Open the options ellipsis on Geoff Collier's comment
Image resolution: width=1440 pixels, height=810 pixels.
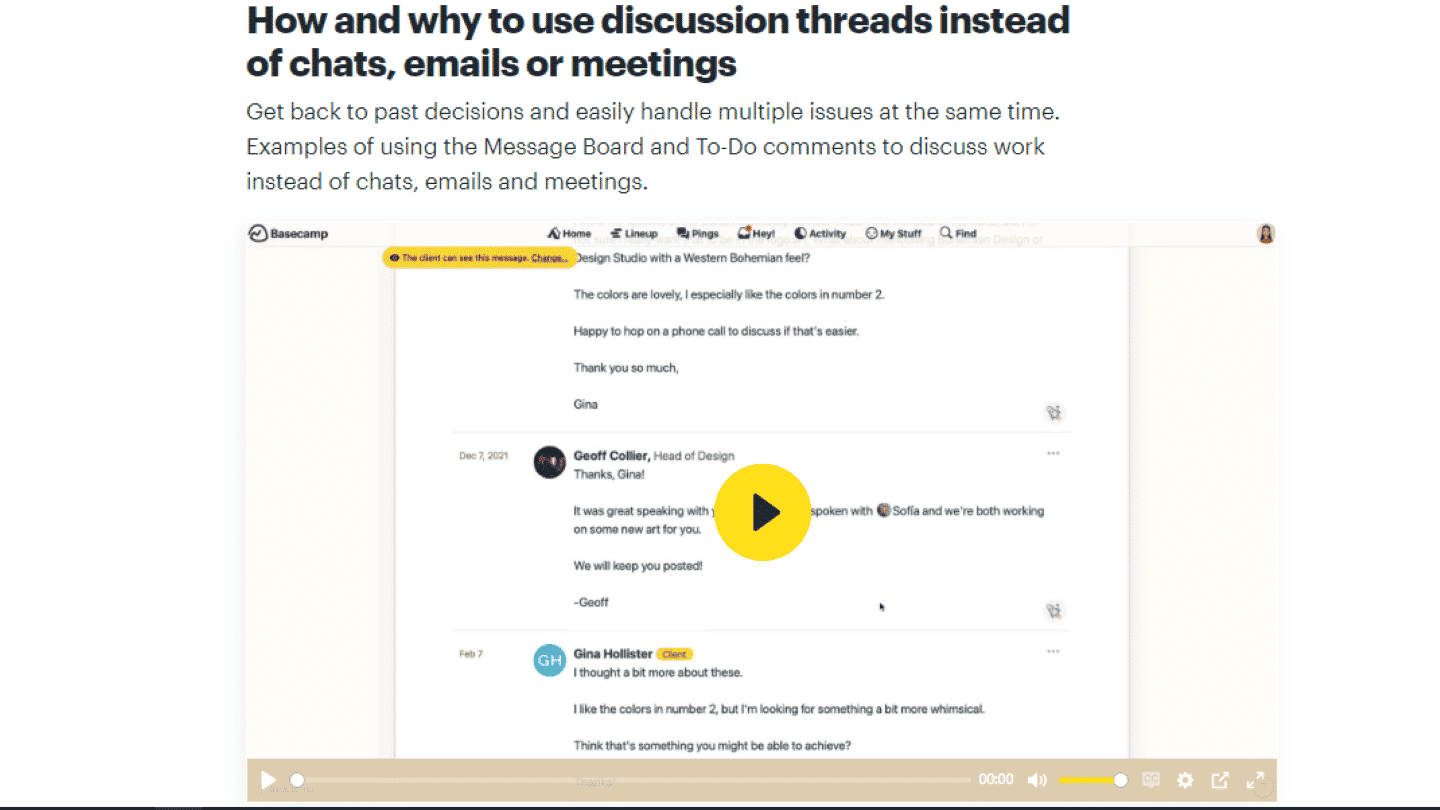point(1053,453)
